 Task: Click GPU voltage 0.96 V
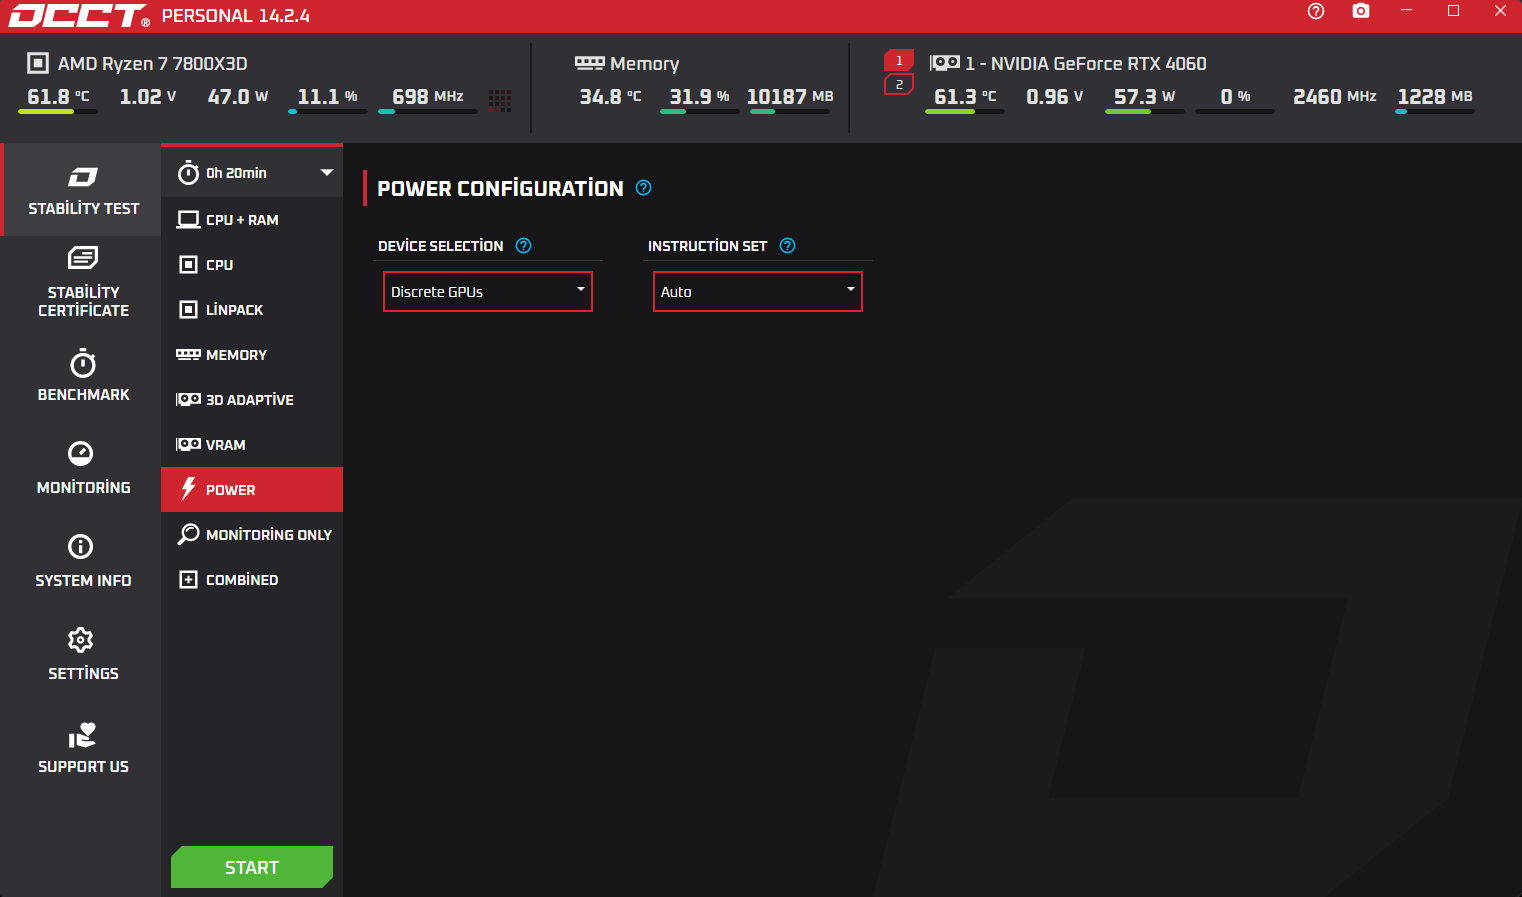[1055, 97]
